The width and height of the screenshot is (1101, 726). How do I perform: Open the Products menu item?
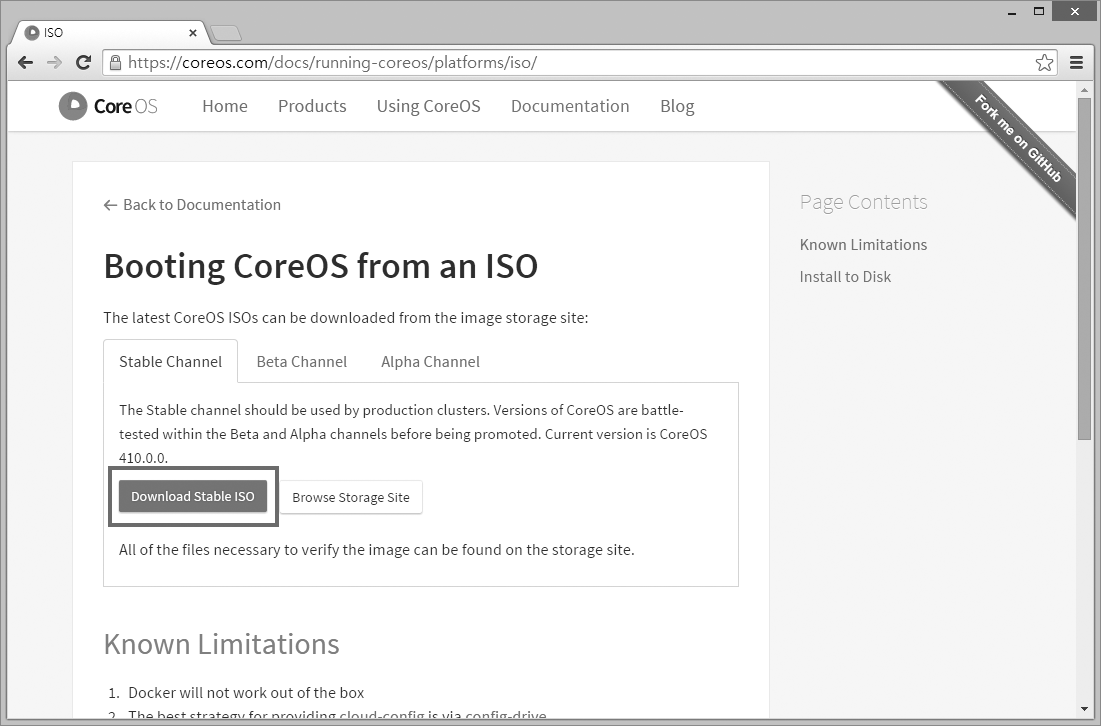312,106
